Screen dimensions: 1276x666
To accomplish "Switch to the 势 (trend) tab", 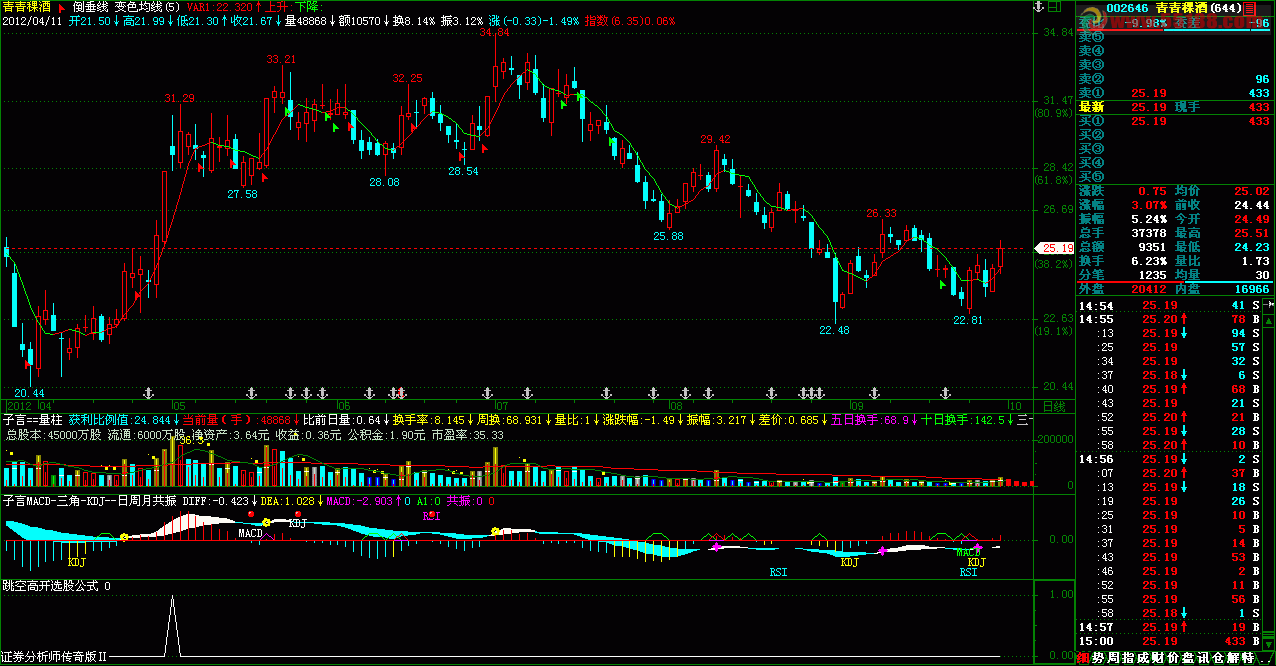I will point(1100,658).
